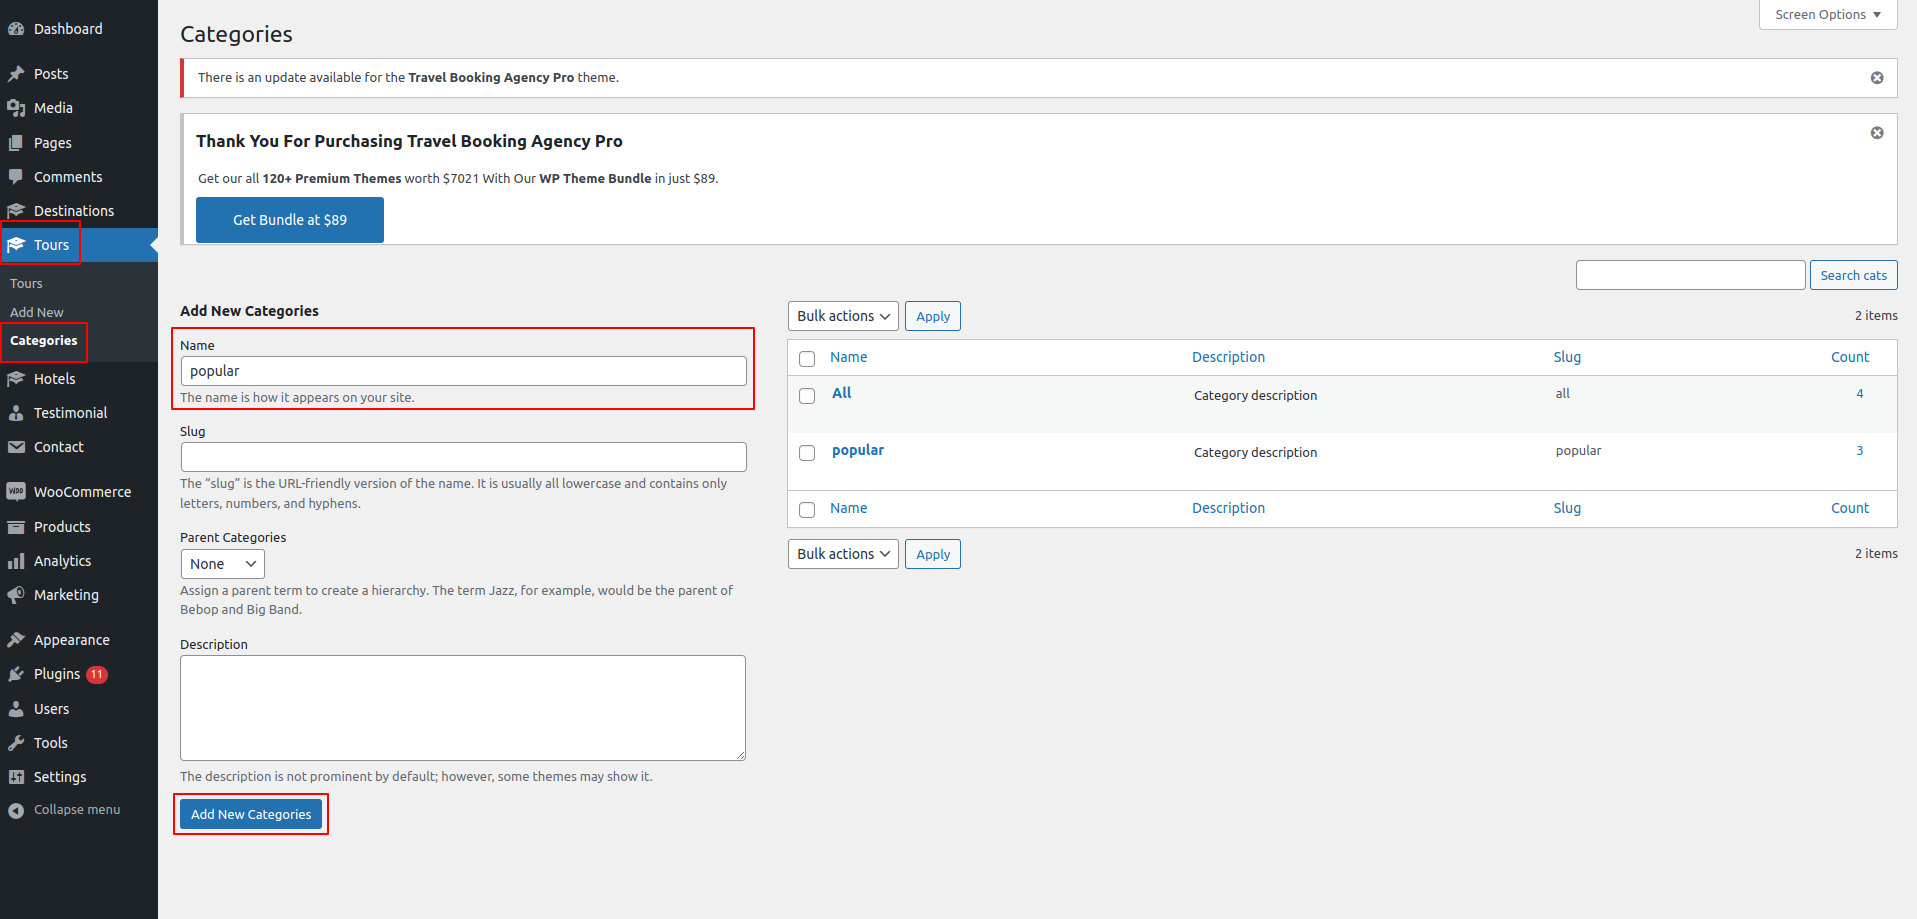Open count 3 for popular category
This screenshot has width=1917, height=919.
(x=1860, y=451)
